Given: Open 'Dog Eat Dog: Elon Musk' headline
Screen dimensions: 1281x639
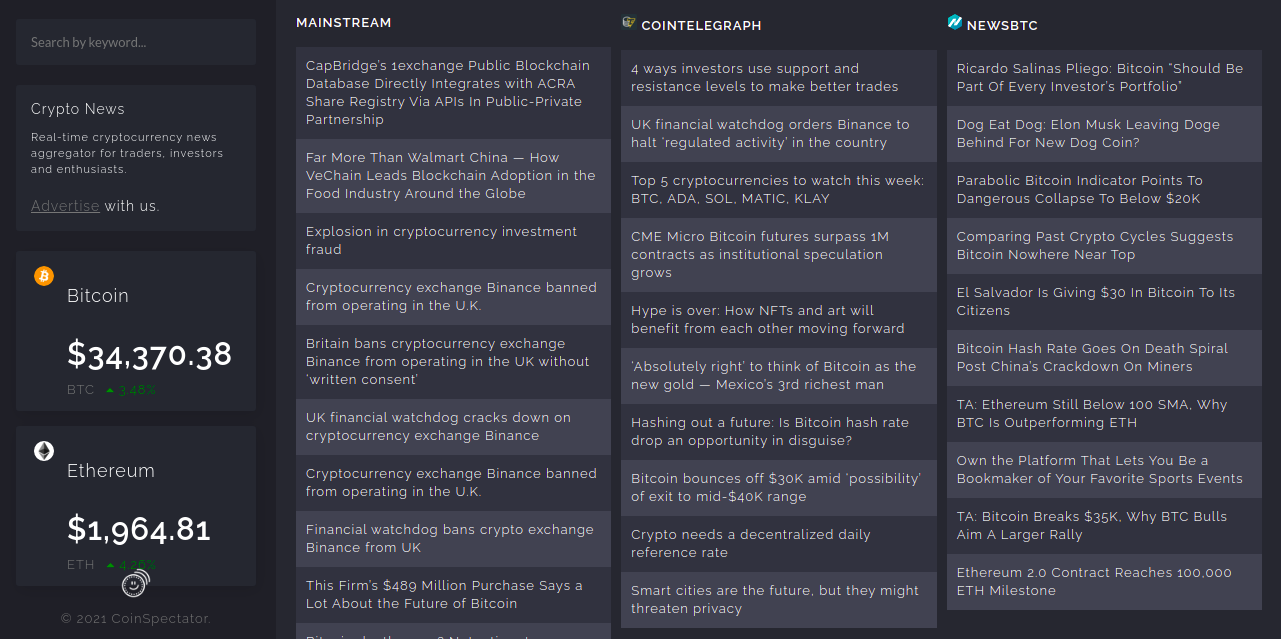Looking at the screenshot, I should (1104, 134).
